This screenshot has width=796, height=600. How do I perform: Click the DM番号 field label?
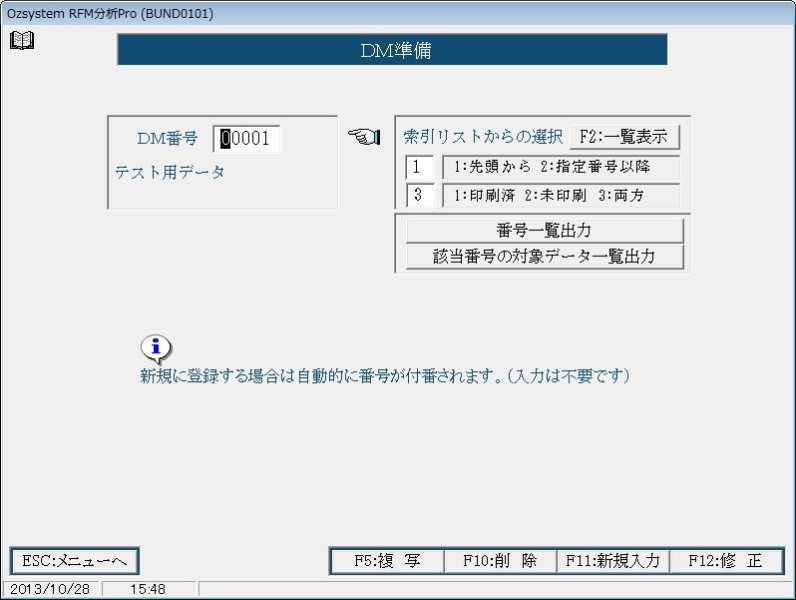point(167,138)
